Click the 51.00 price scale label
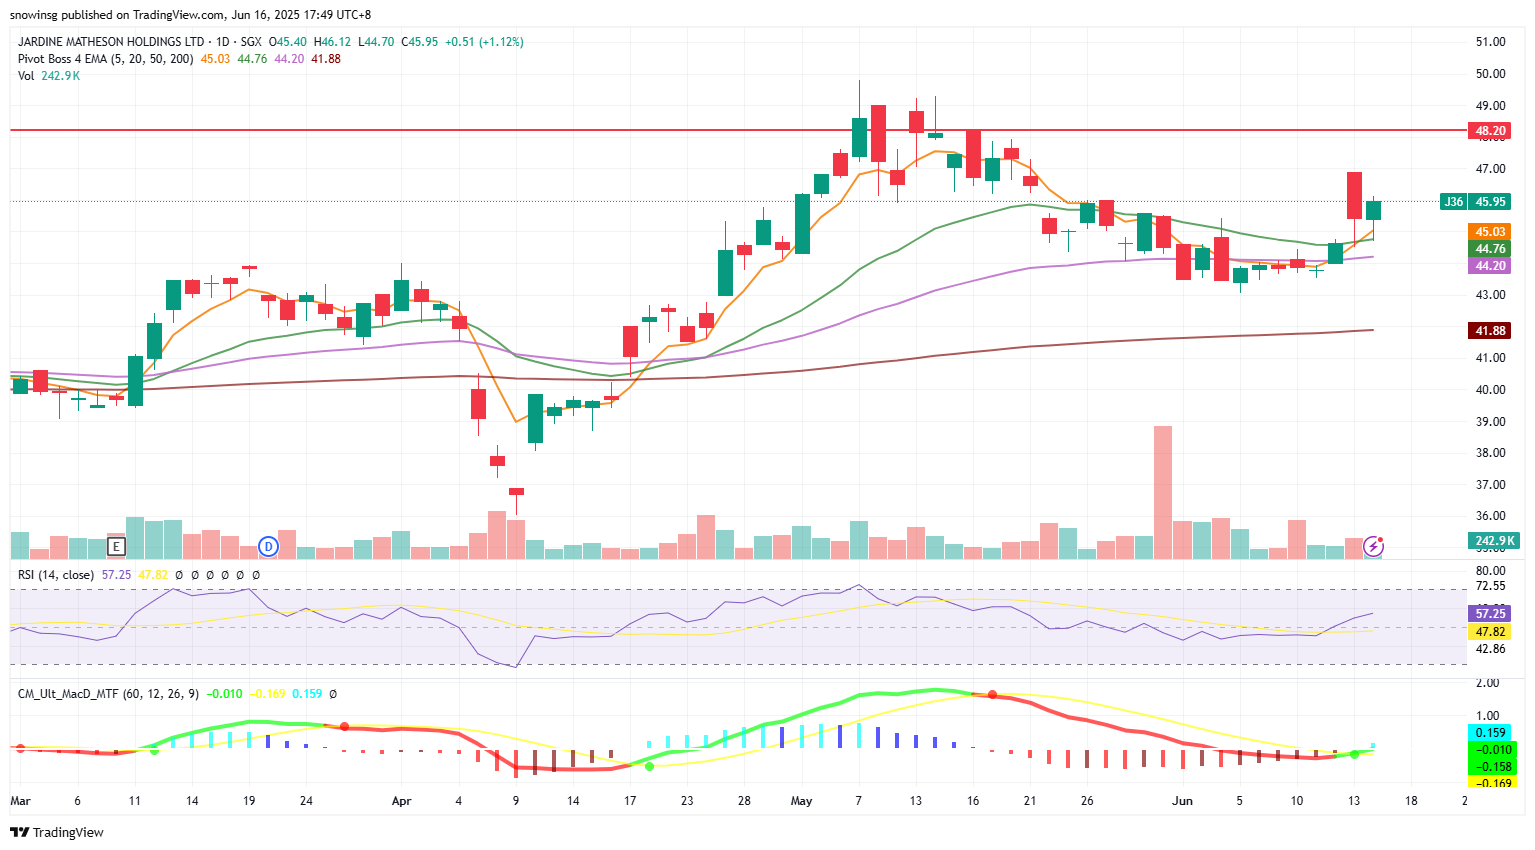 [1490, 42]
